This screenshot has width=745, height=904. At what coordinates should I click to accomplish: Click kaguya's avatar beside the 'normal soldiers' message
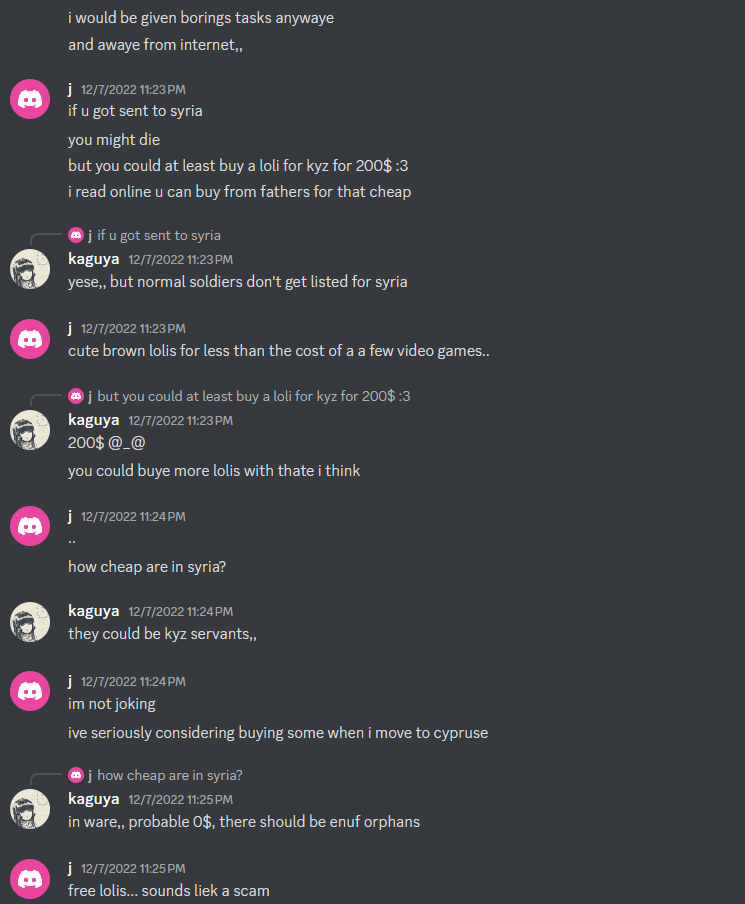point(30,269)
